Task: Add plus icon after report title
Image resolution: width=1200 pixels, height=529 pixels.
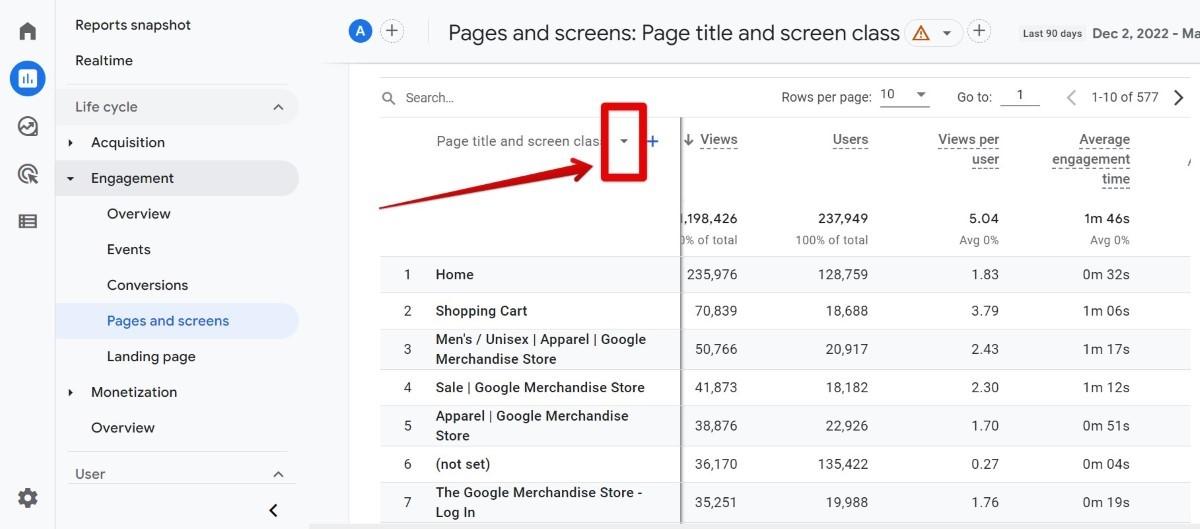Action: point(979,31)
